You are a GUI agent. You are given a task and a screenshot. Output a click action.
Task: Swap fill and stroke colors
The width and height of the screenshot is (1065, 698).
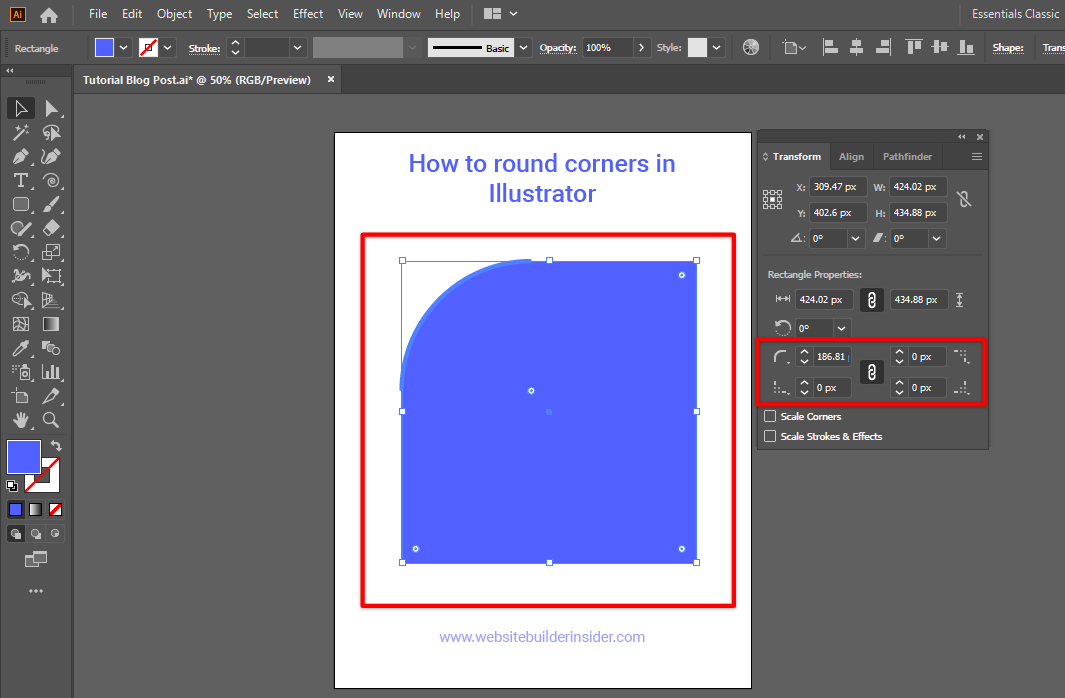coord(57,446)
